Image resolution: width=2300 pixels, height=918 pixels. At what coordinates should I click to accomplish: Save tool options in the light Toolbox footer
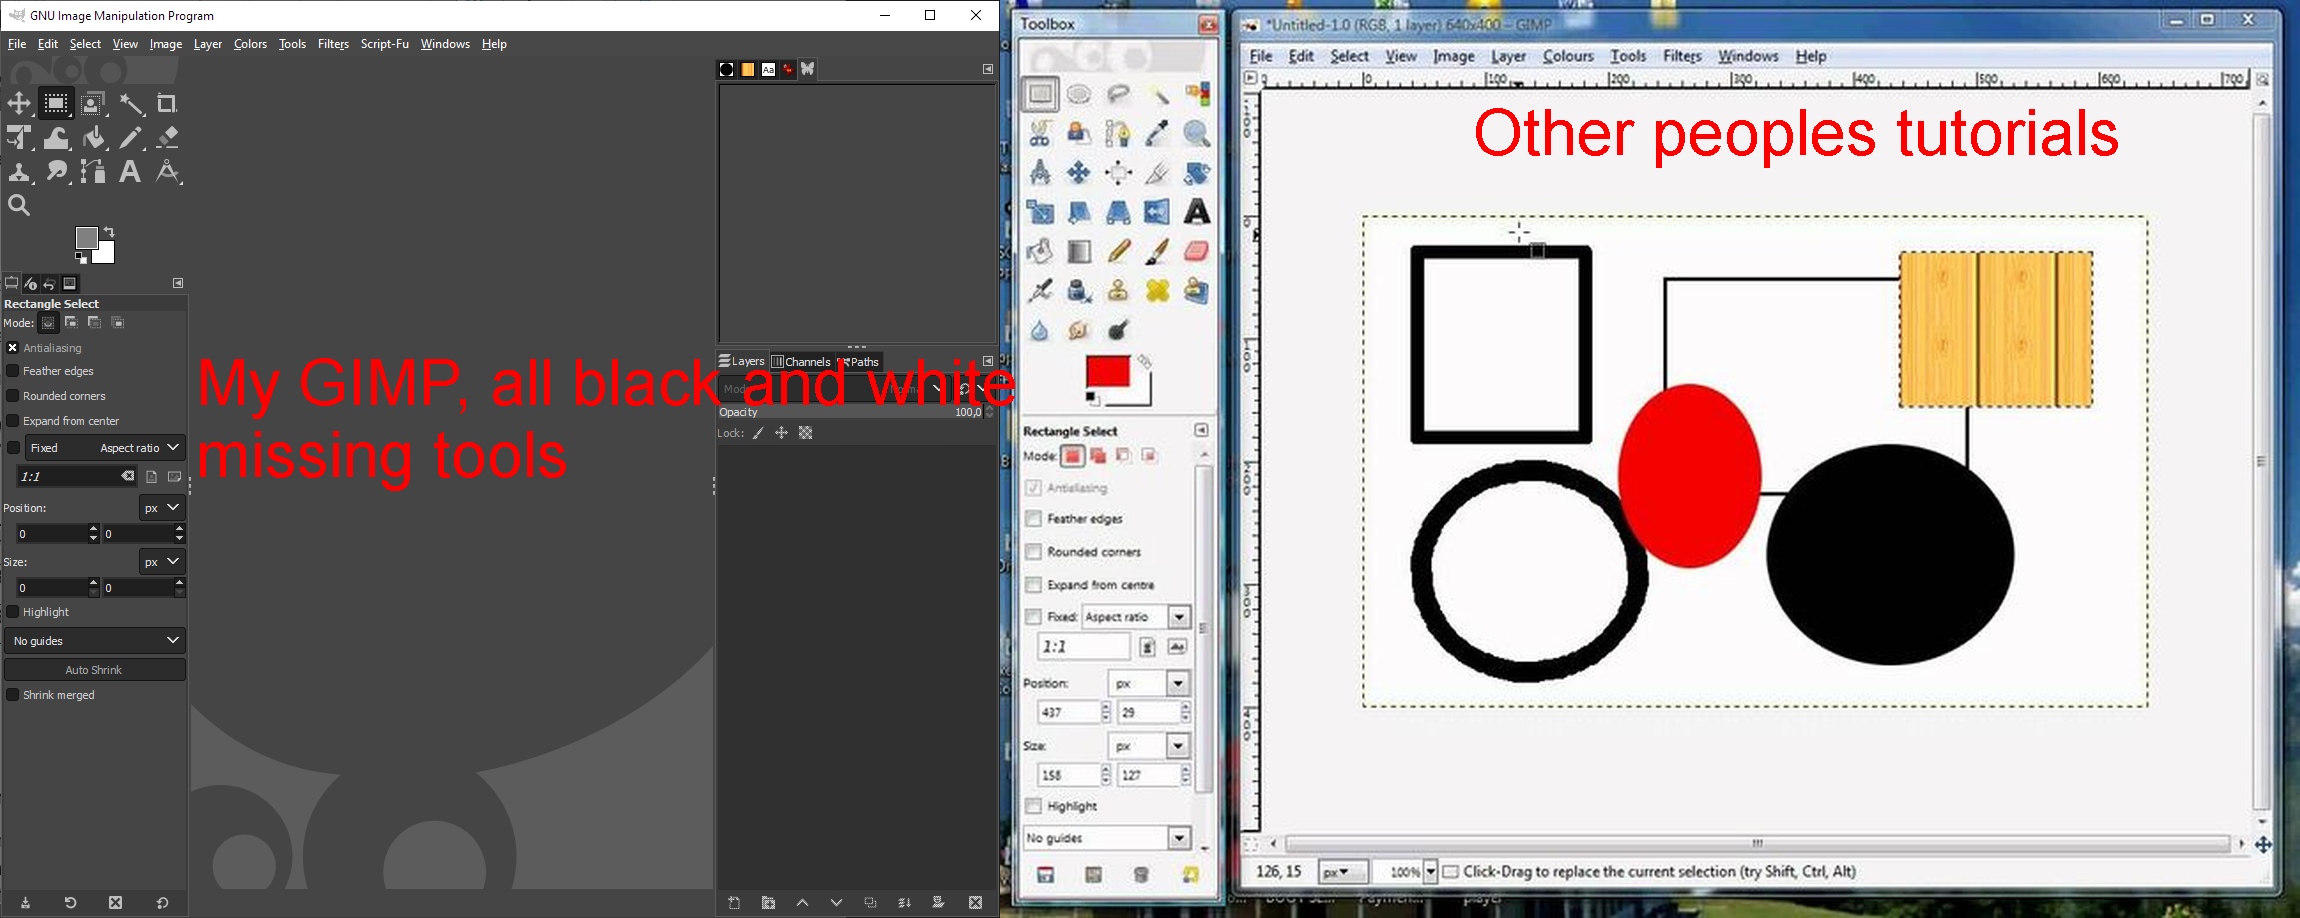(1045, 875)
